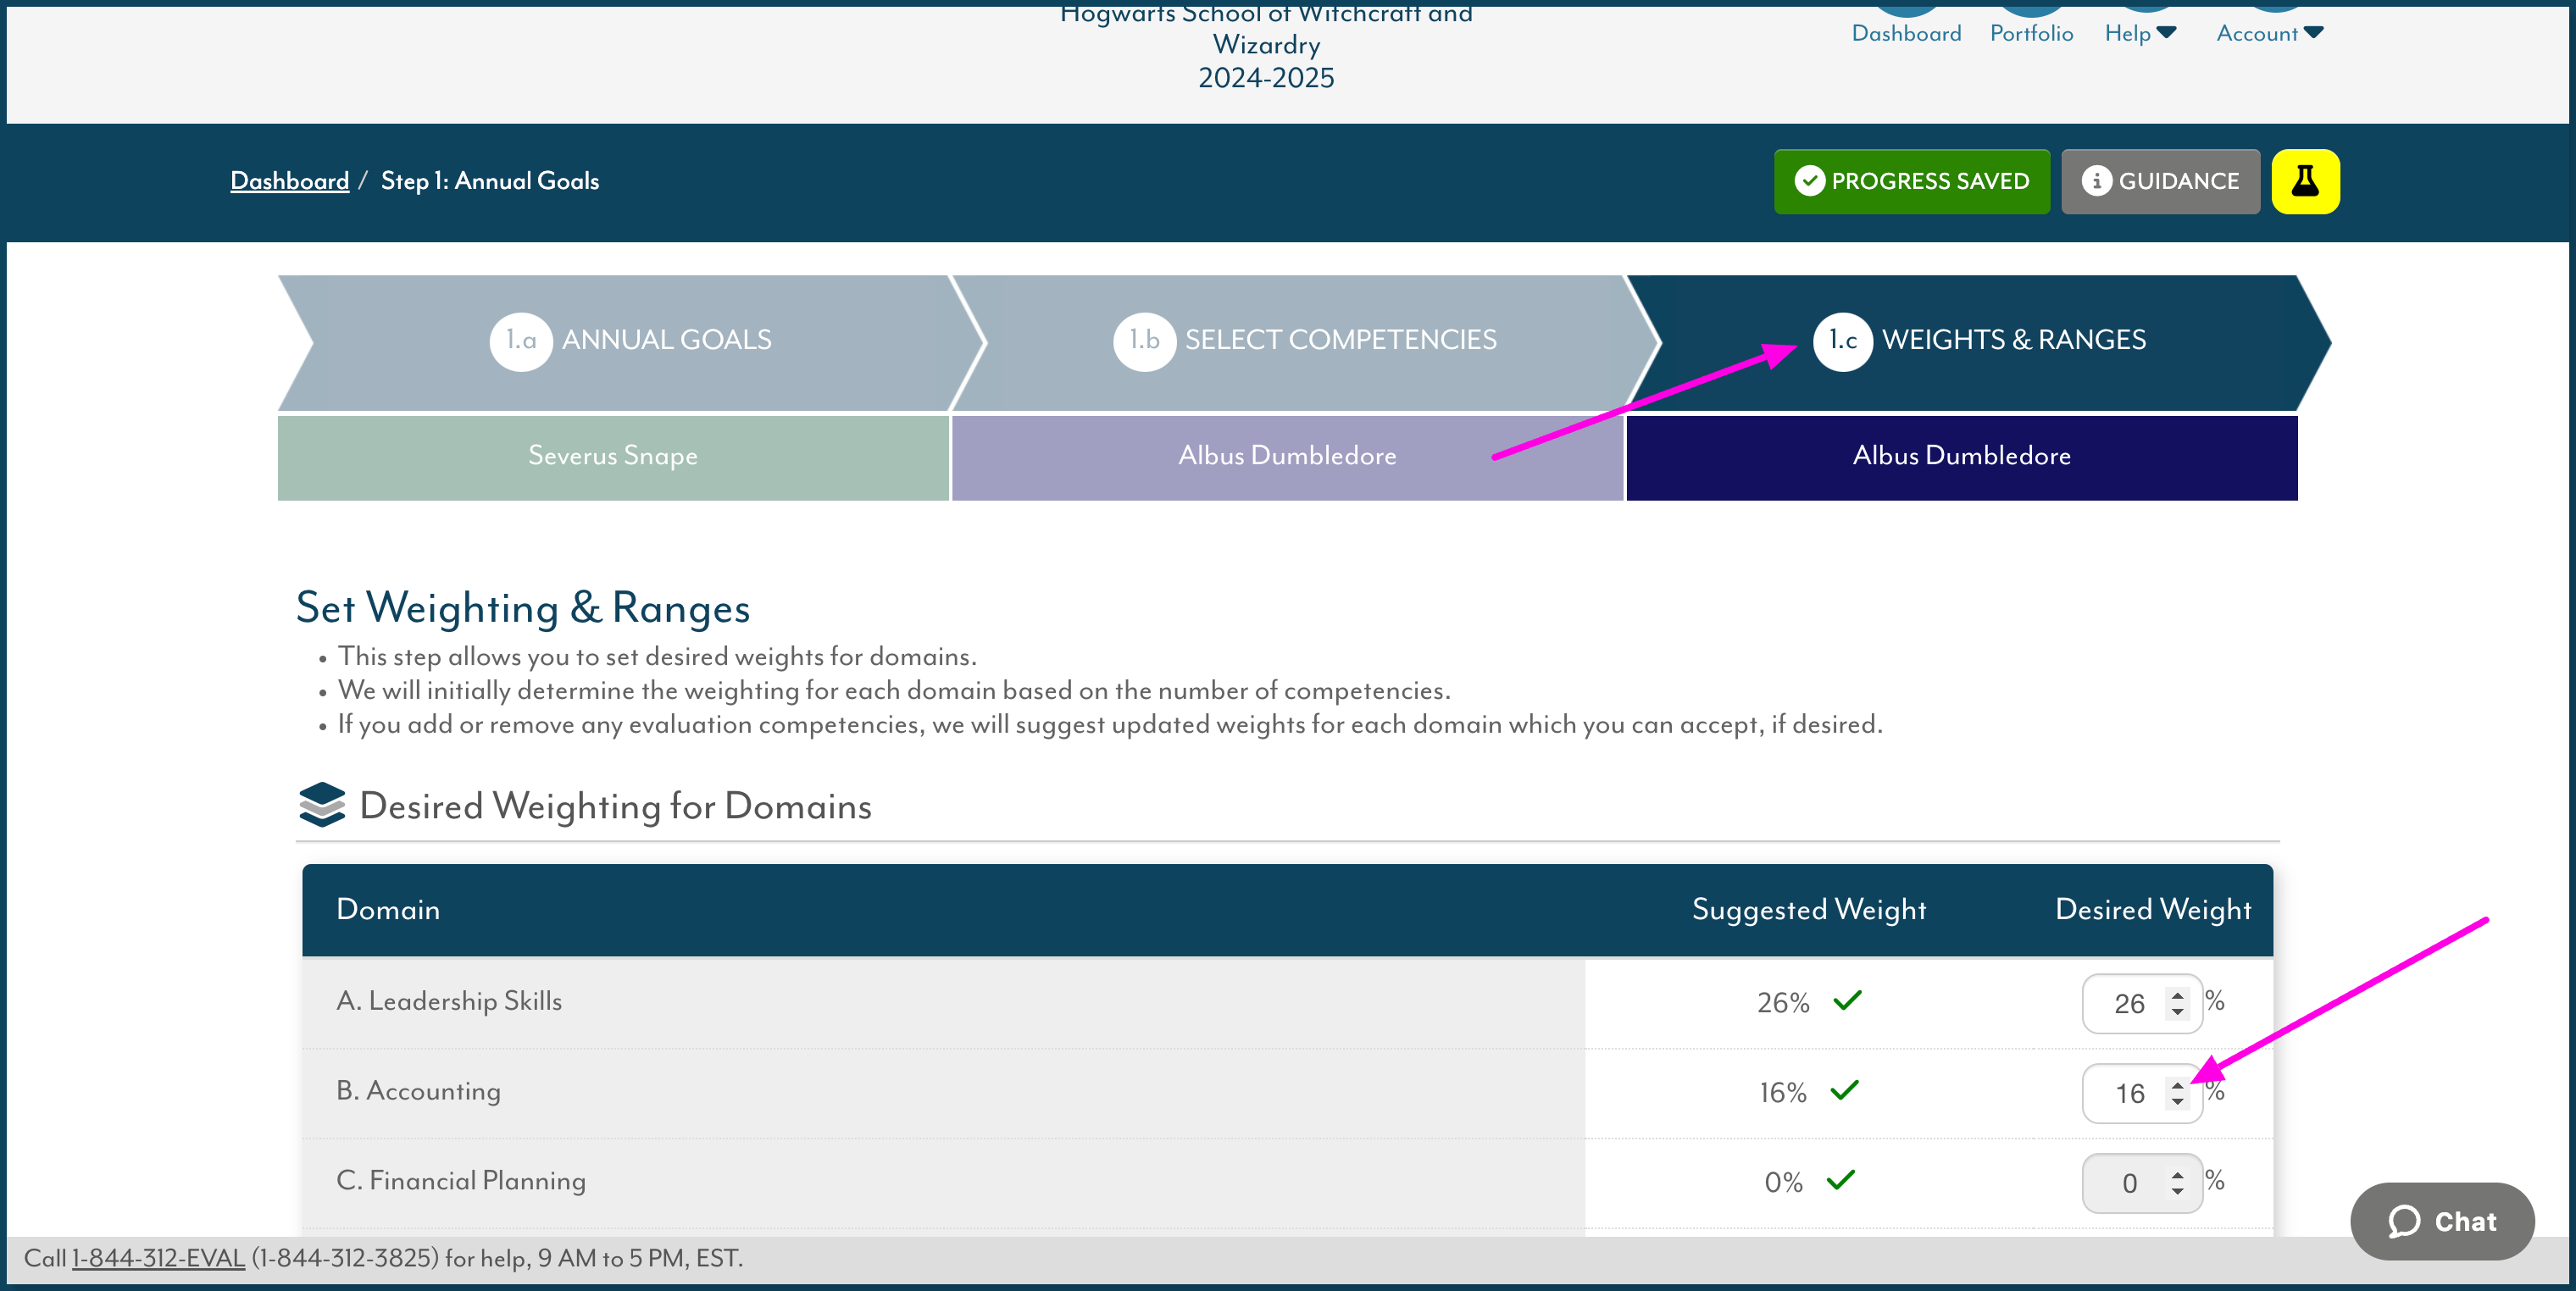Increase Financial Planning weight with spinner arrow
The height and width of the screenshot is (1291, 2576).
click(2178, 1174)
